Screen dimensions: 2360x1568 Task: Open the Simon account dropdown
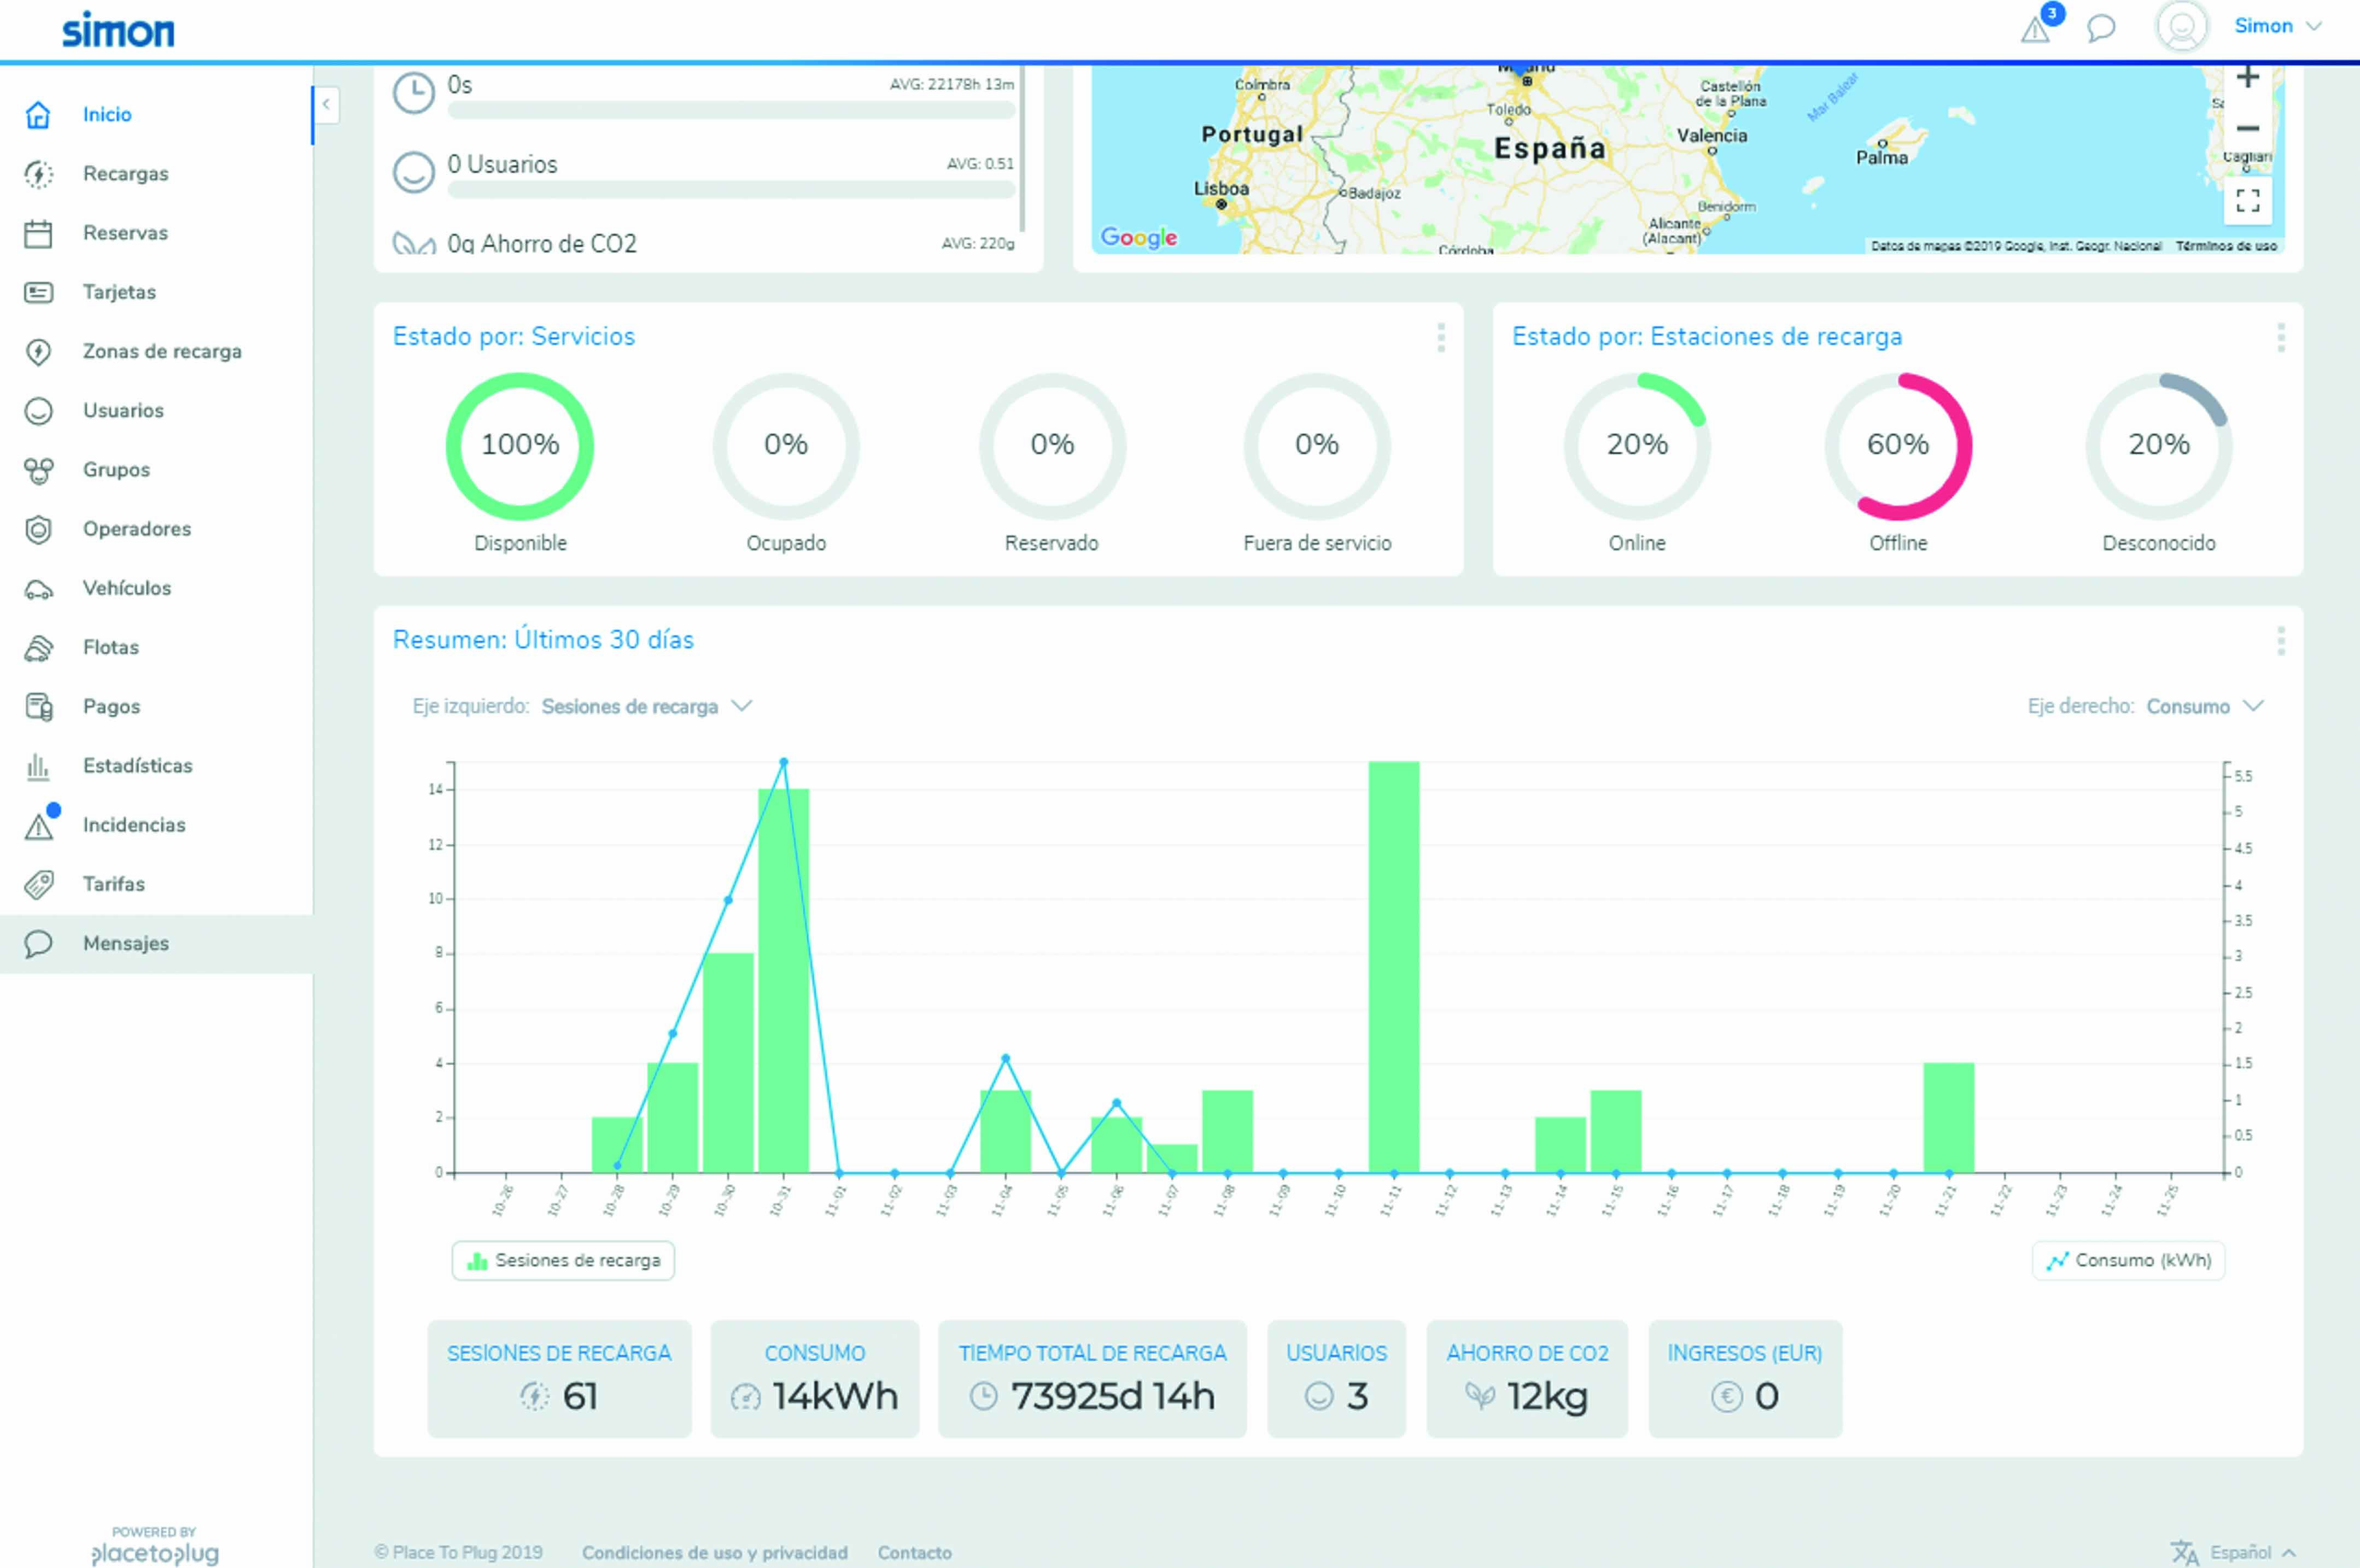click(2277, 26)
